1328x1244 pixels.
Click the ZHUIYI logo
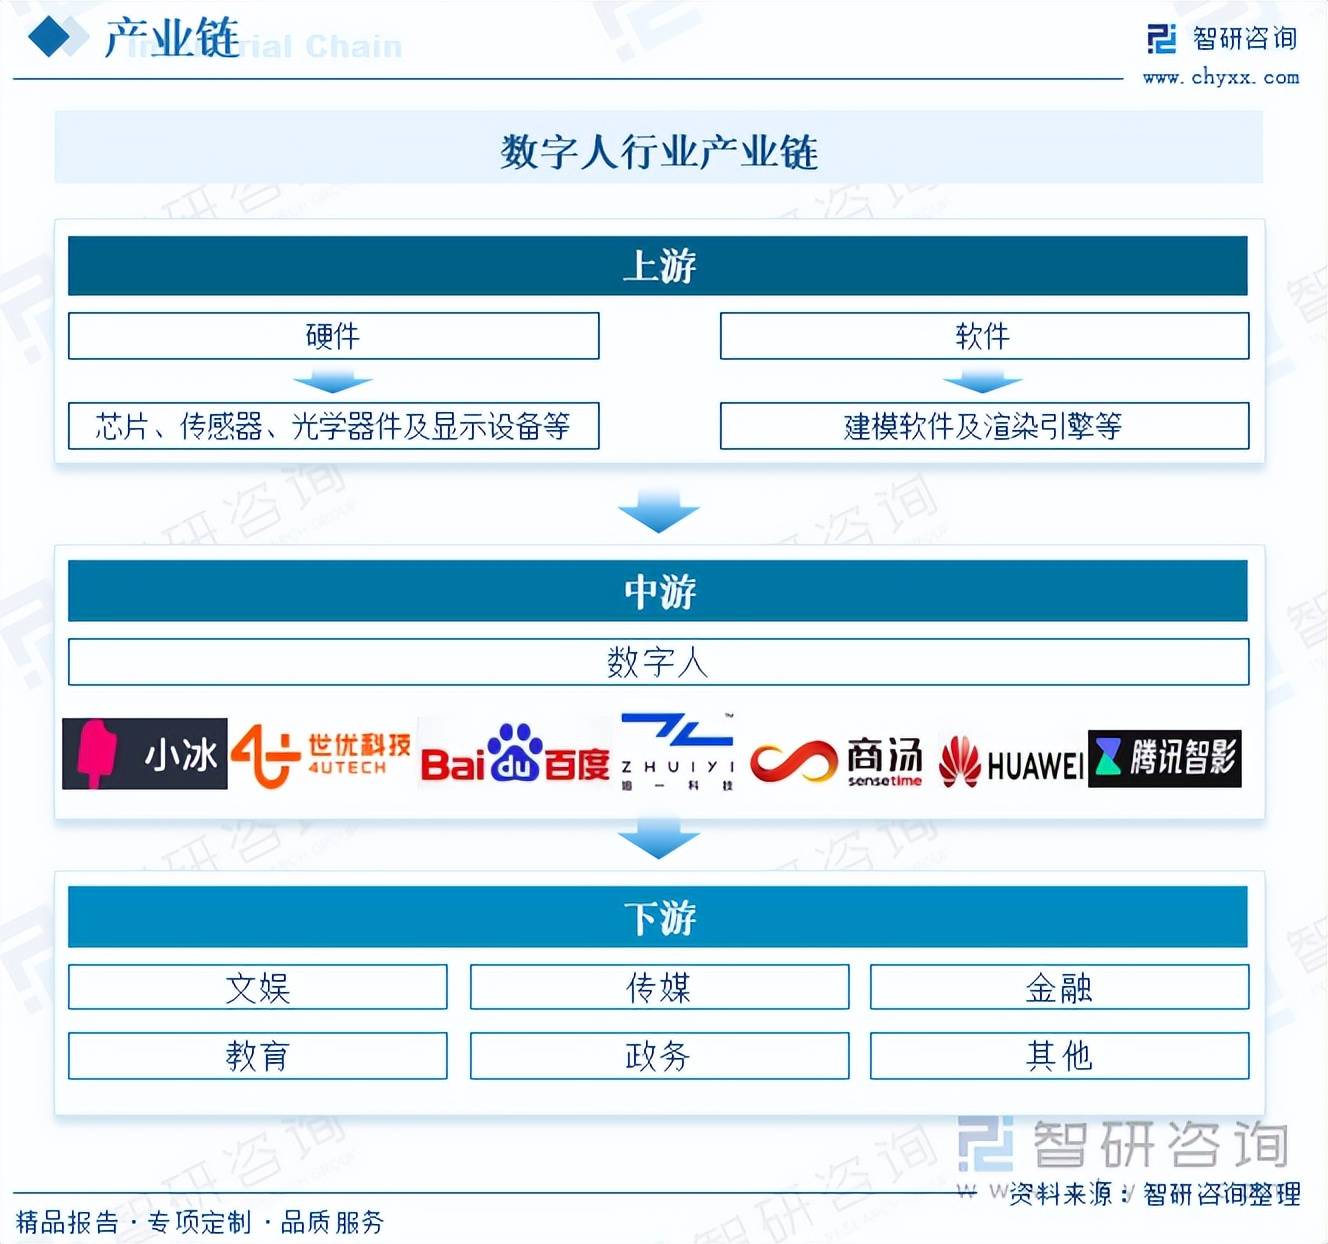pos(677,752)
